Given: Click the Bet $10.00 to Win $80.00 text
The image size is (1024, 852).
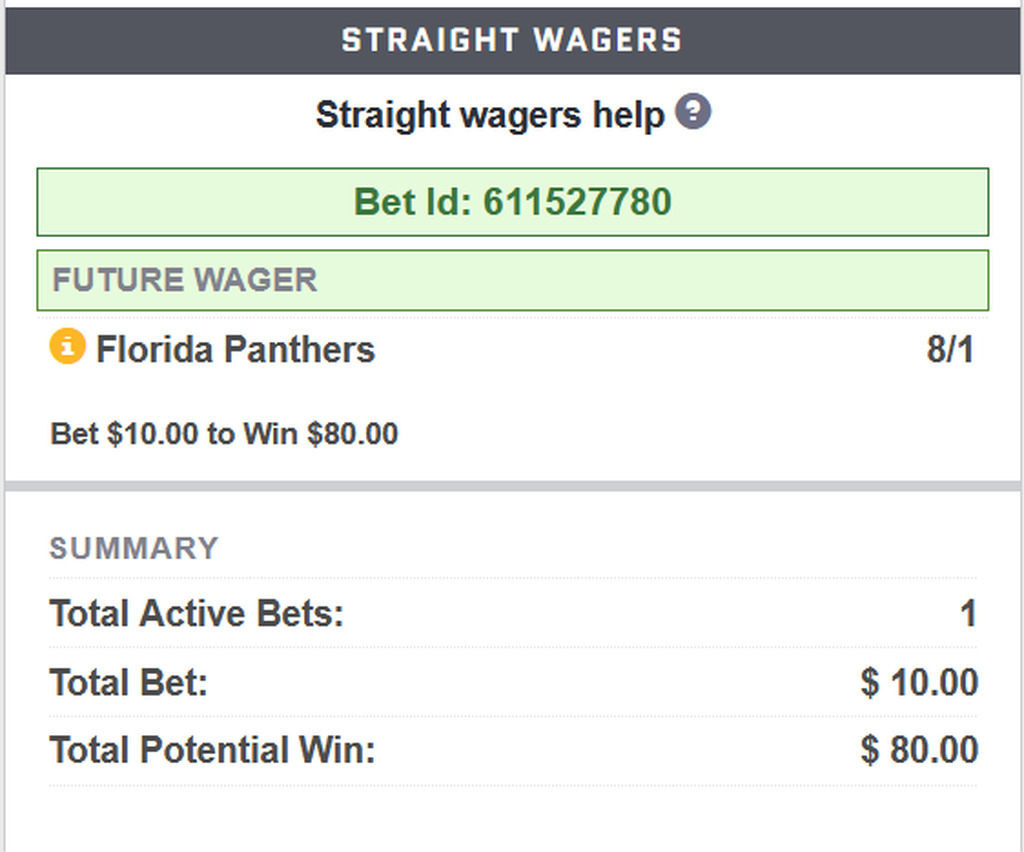Looking at the screenshot, I should [x=224, y=434].
